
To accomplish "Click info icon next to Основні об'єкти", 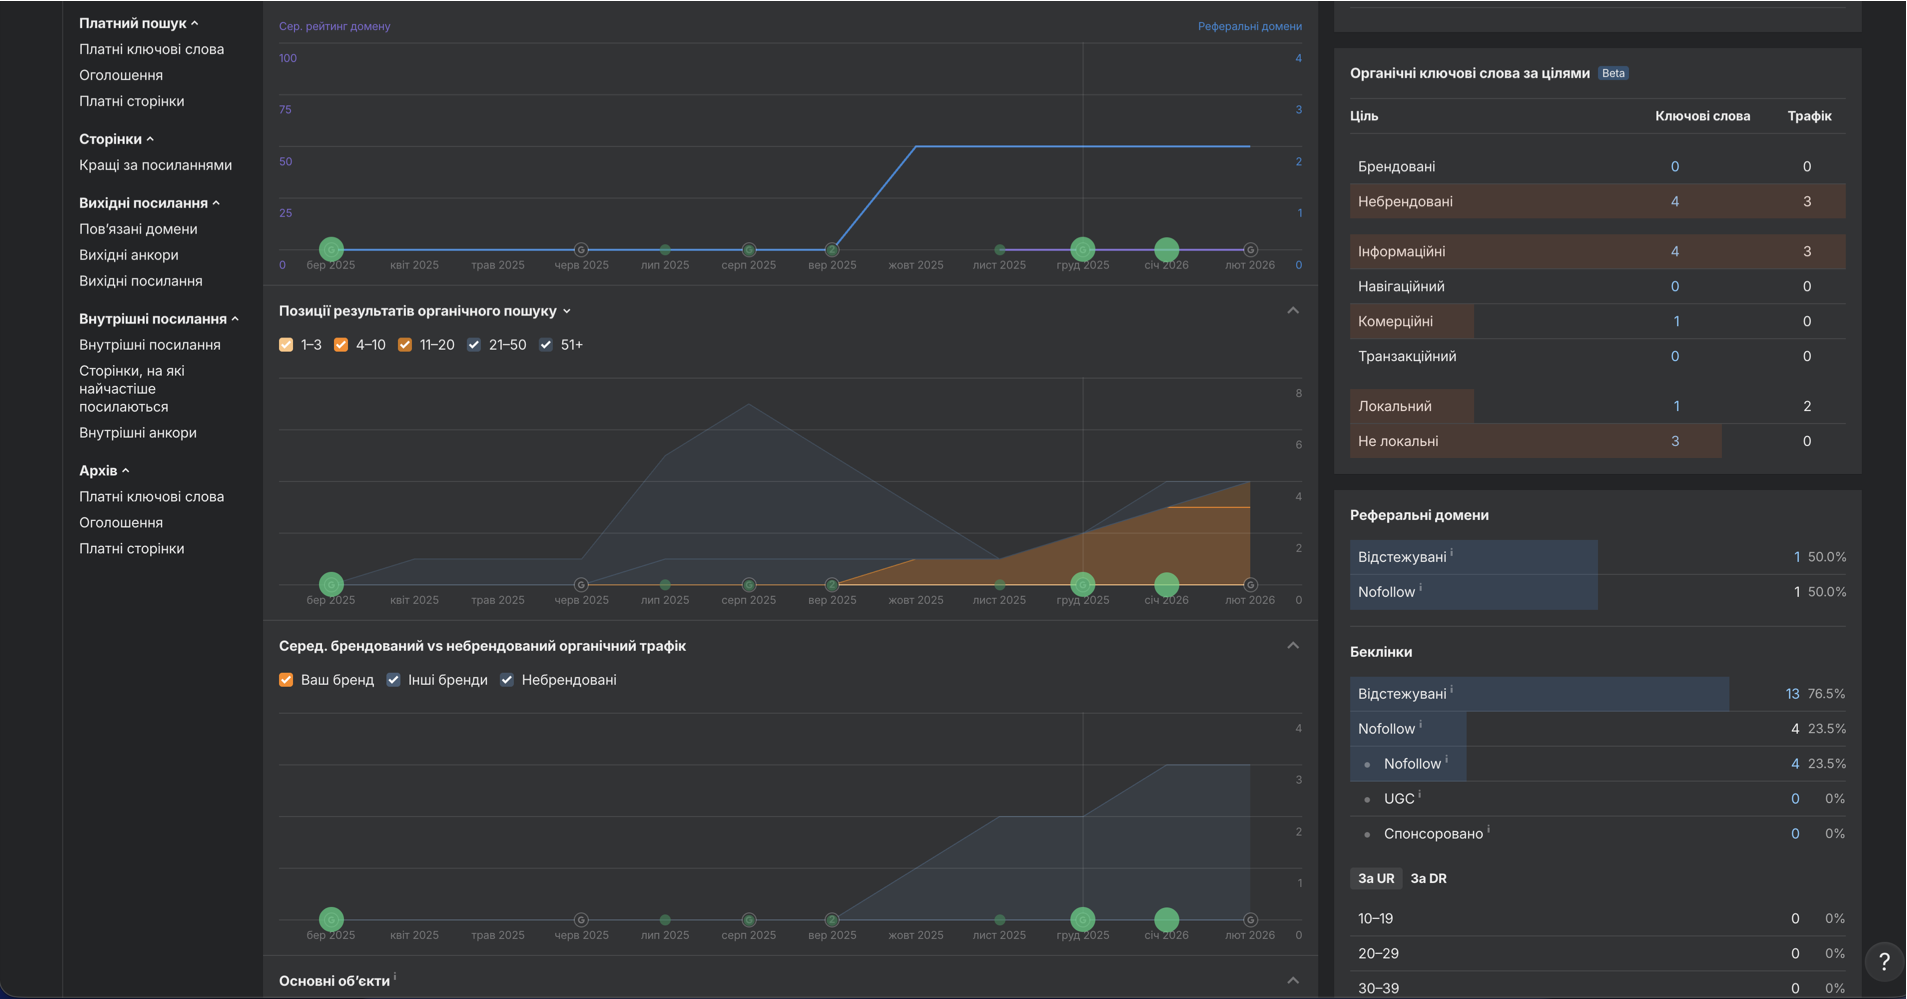I will click(x=395, y=977).
